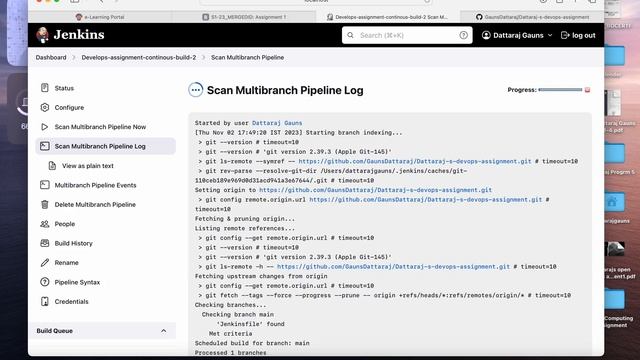Click the search magnifier icon
This screenshot has height=360, width=640.
pyautogui.click(x=351, y=35)
